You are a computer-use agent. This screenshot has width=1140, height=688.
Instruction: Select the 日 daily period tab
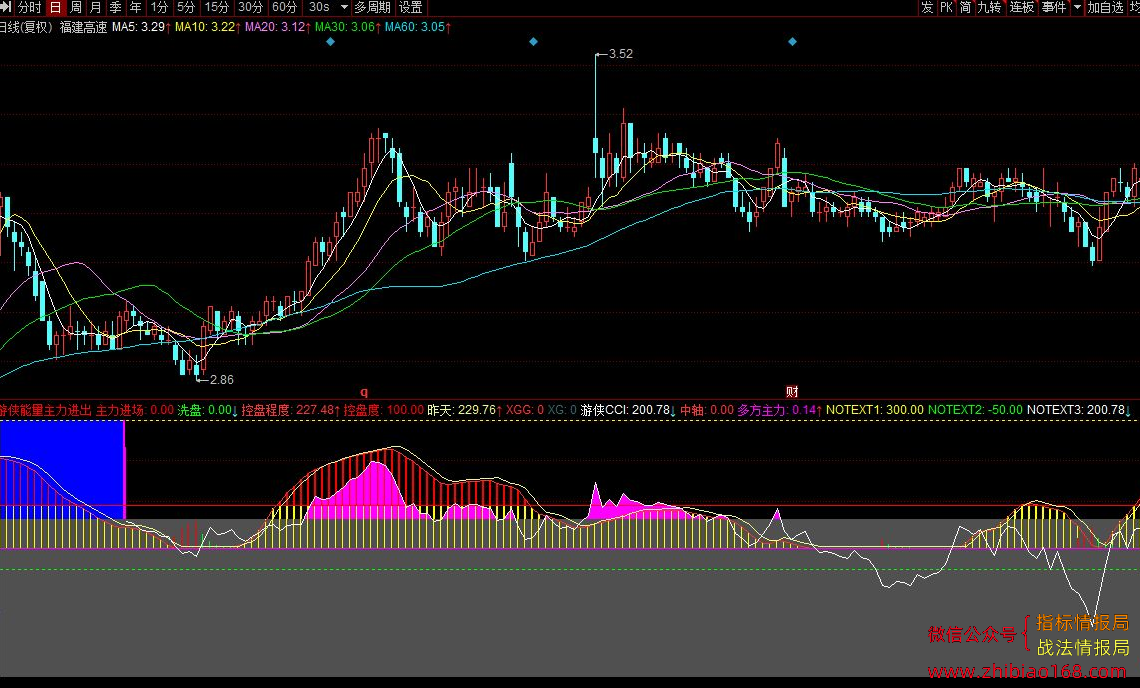55,7
